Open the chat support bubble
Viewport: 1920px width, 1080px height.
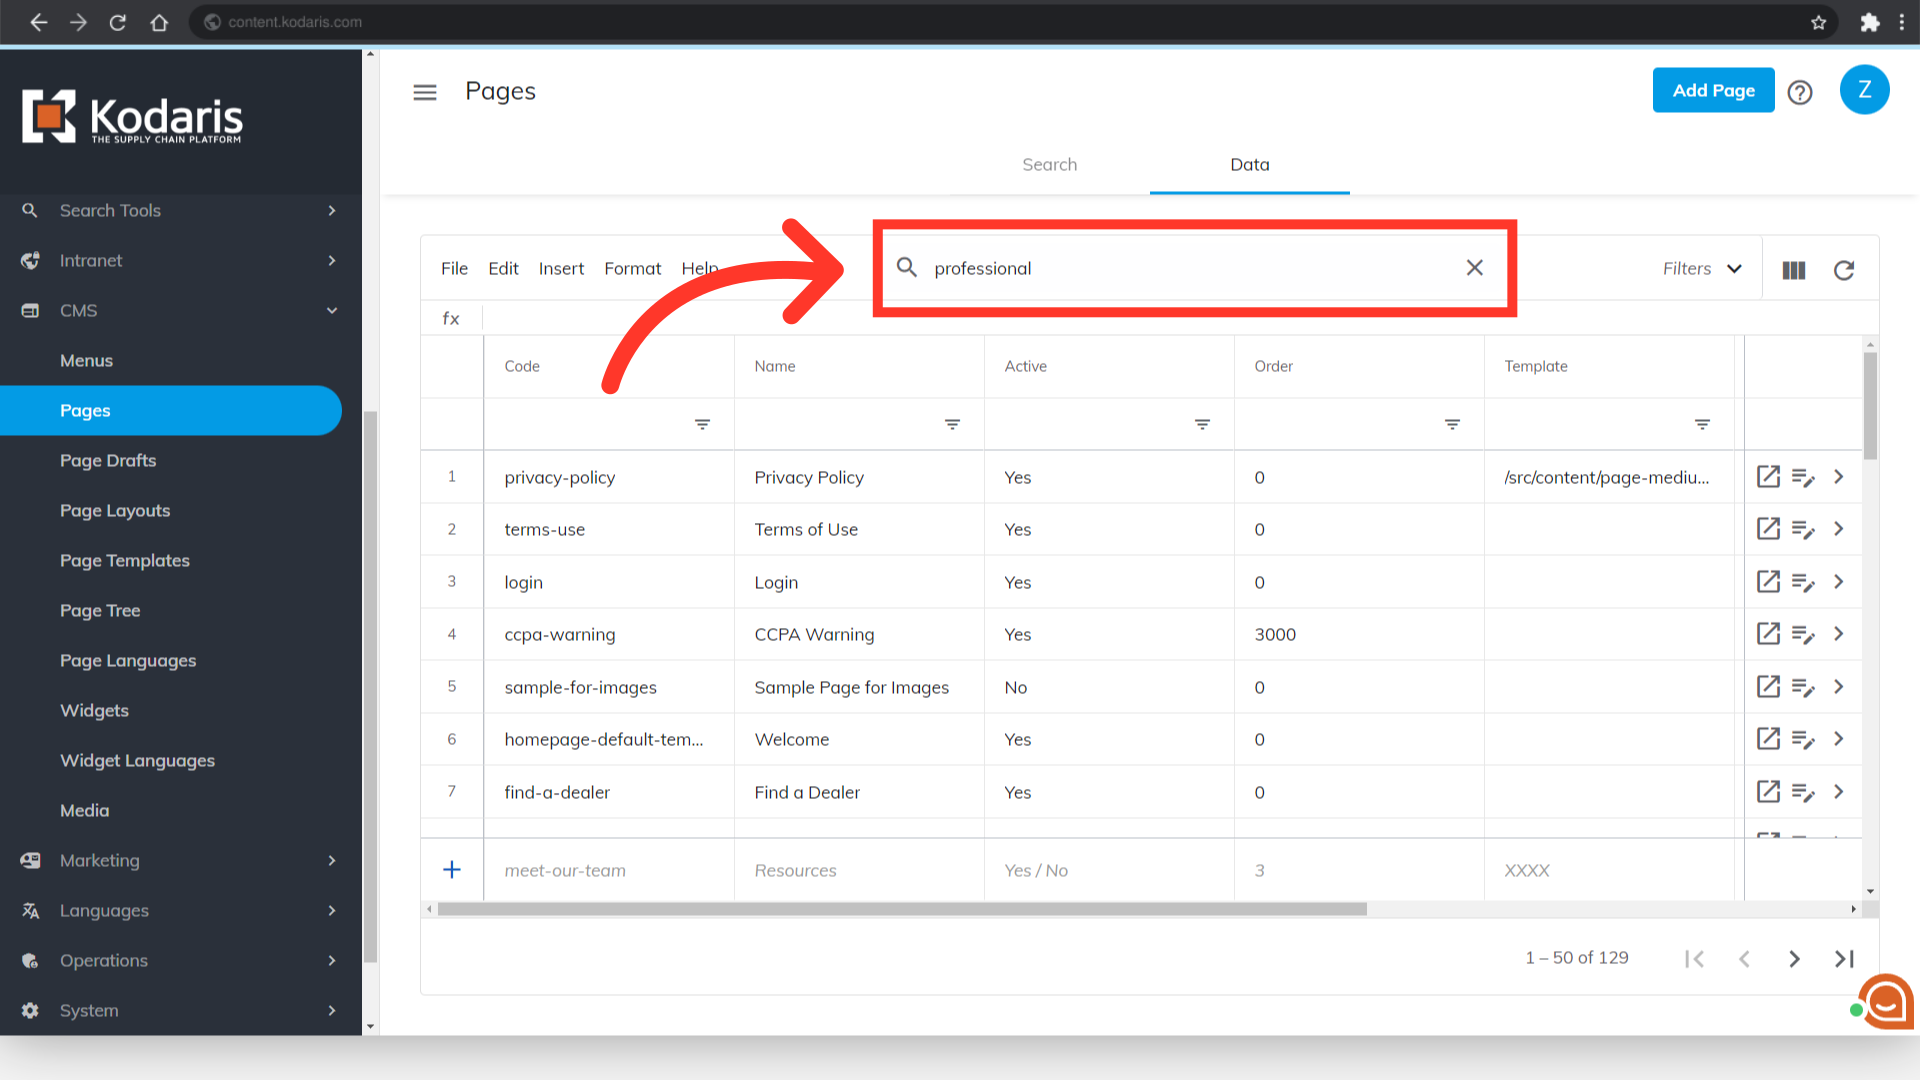[1886, 1001]
